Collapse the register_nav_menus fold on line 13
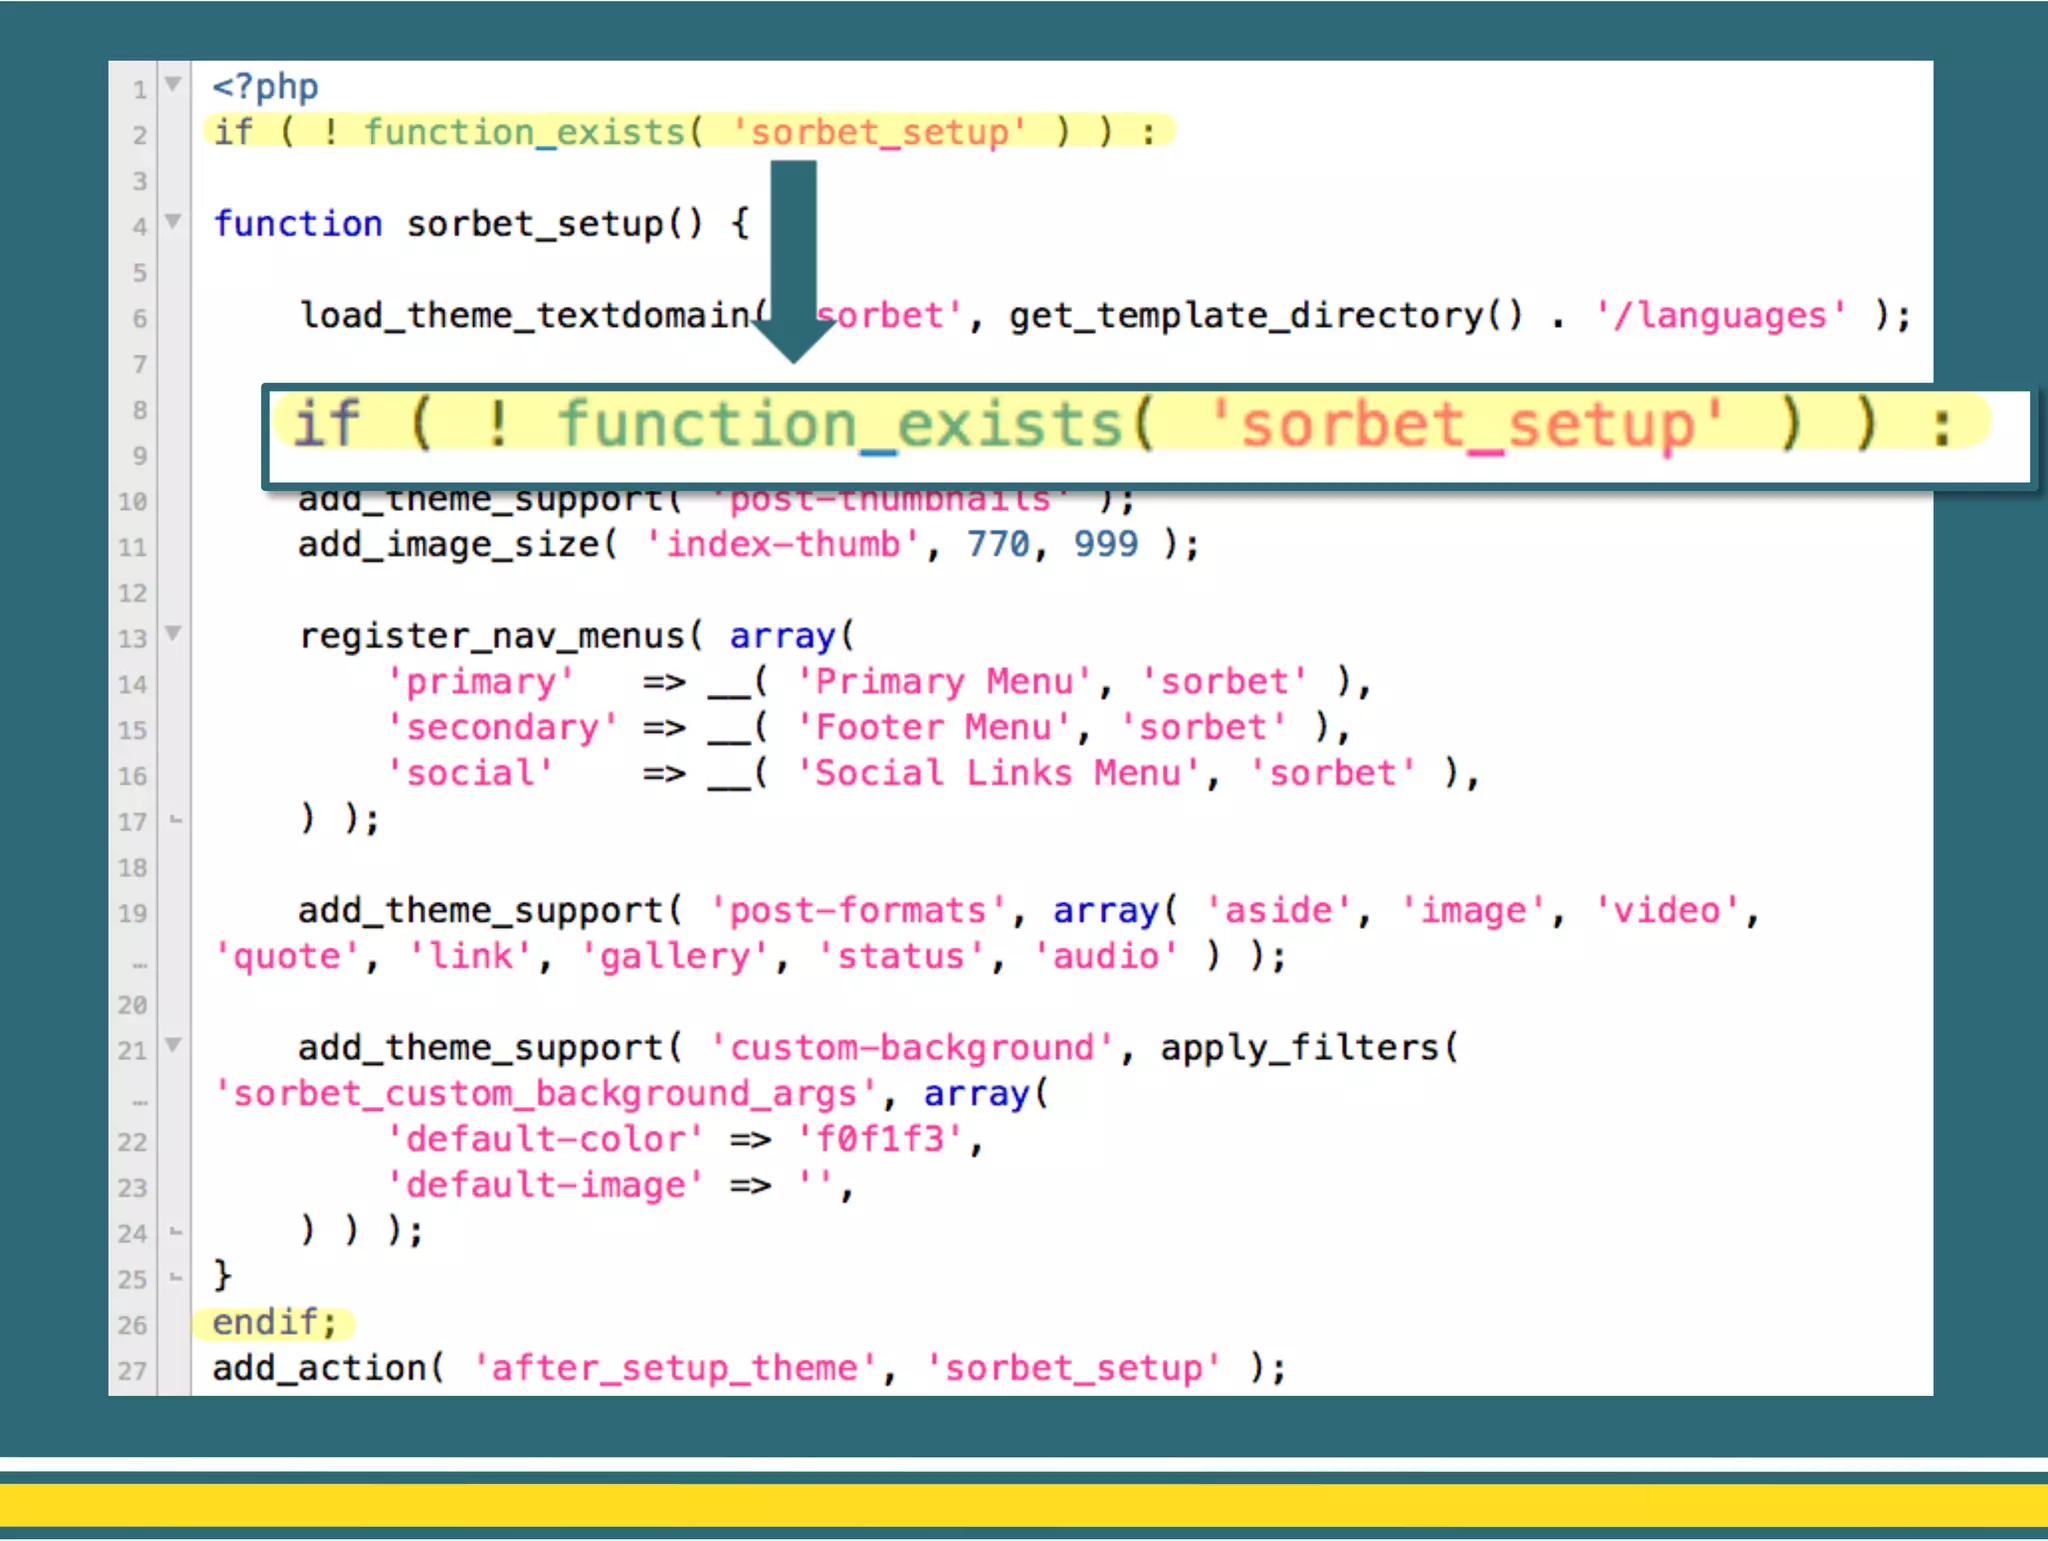 pos(173,633)
